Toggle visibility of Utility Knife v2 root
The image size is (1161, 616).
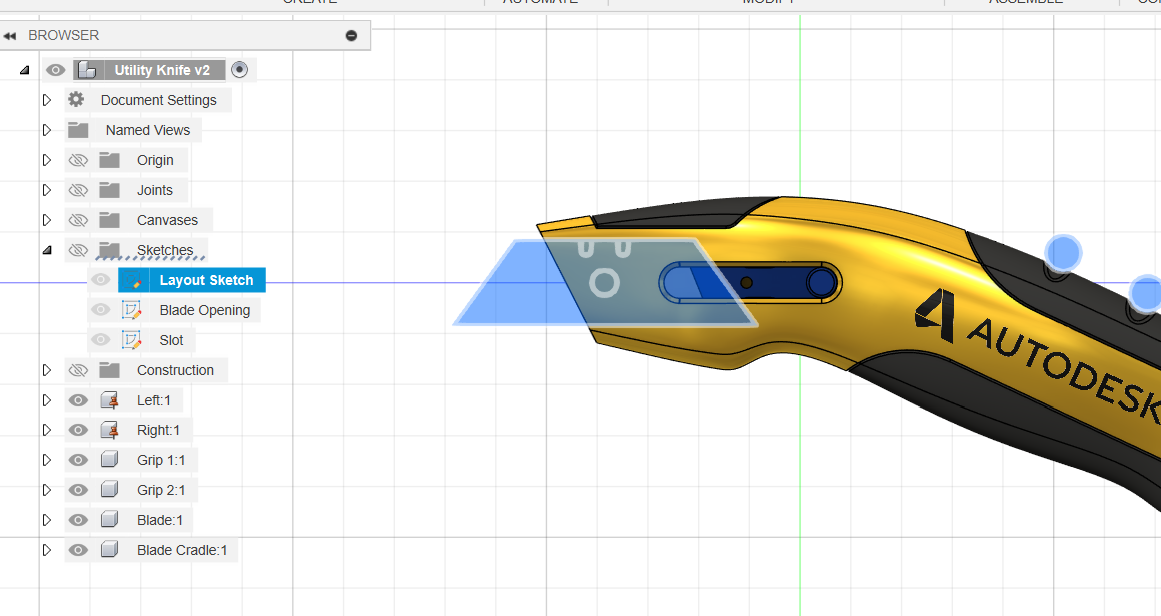pyautogui.click(x=56, y=70)
